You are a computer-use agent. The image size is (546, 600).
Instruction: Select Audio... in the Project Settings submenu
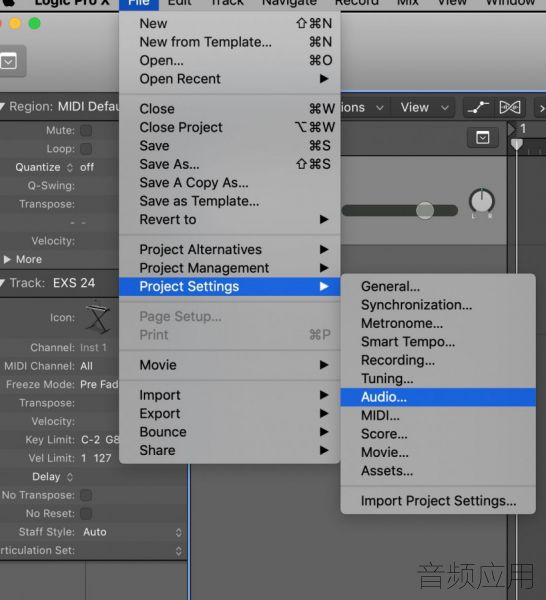pyautogui.click(x=438, y=397)
